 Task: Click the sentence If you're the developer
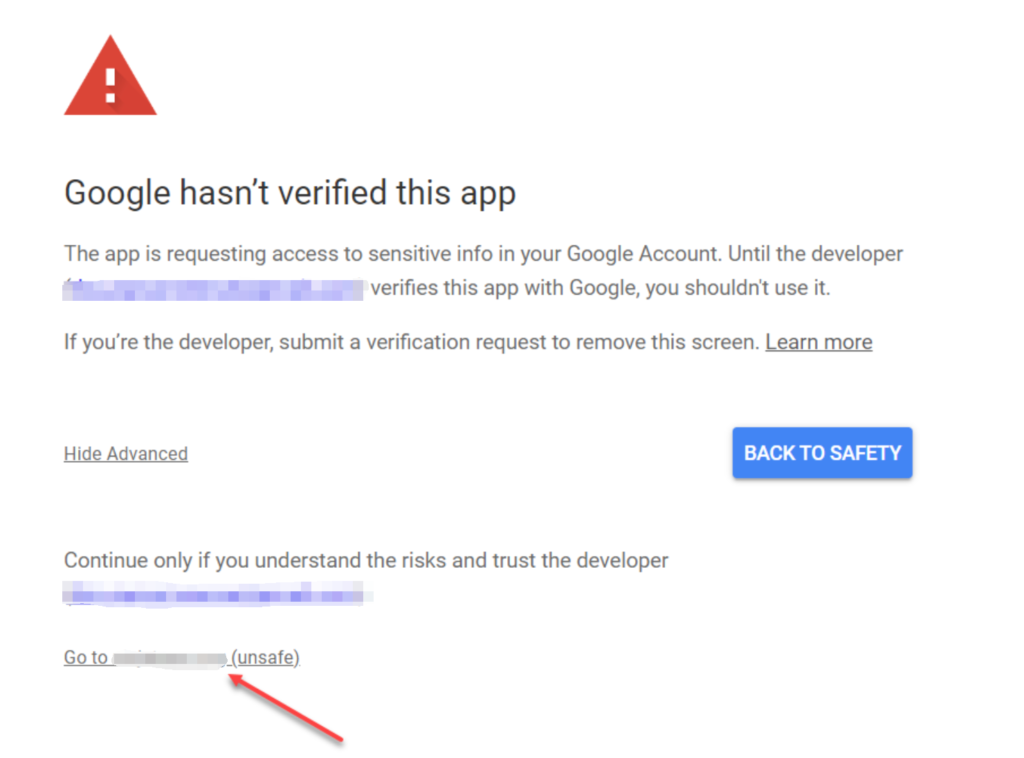pos(414,342)
